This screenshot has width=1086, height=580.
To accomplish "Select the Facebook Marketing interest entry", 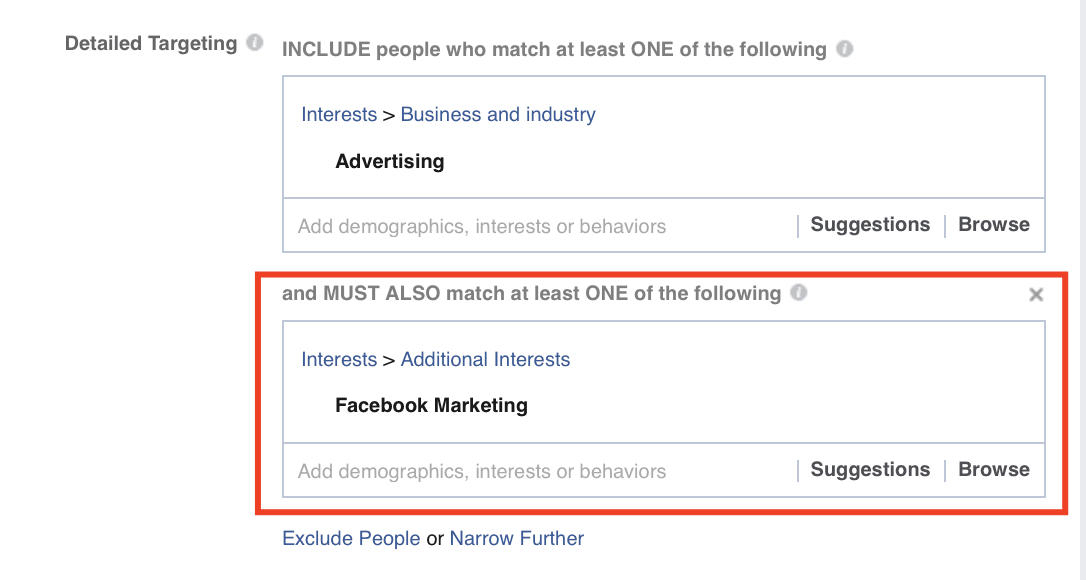I will [x=431, y=405].
